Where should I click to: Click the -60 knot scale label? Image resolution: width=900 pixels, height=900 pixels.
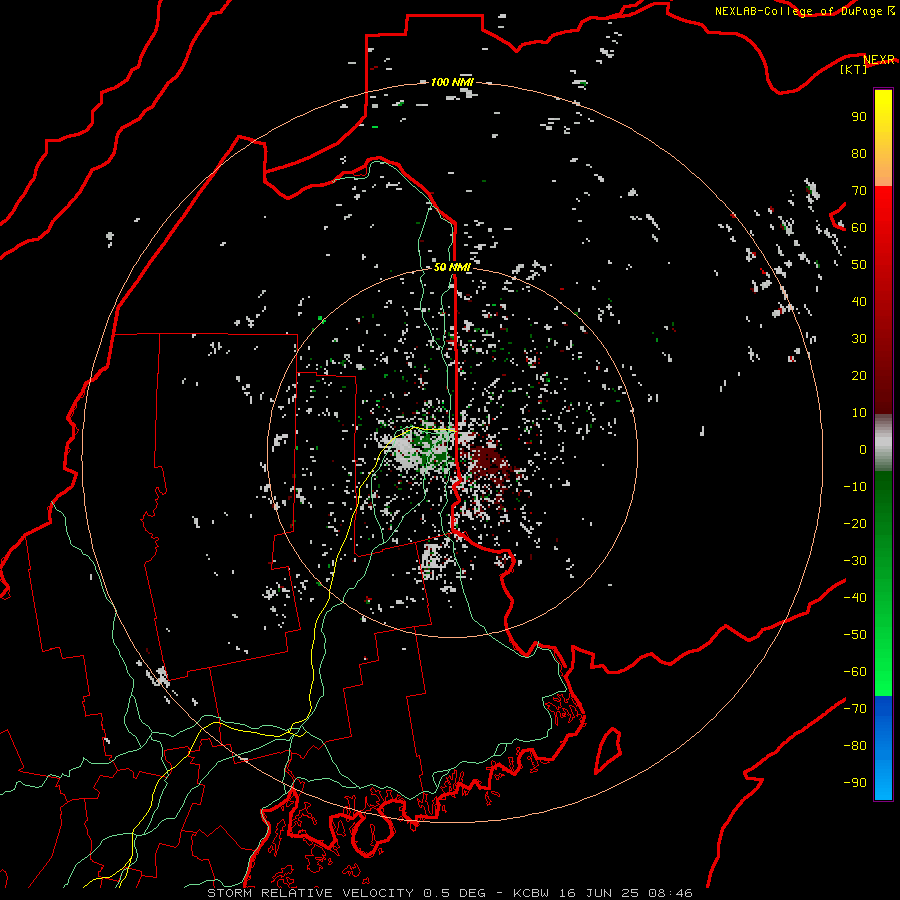[x=855, y=672]
